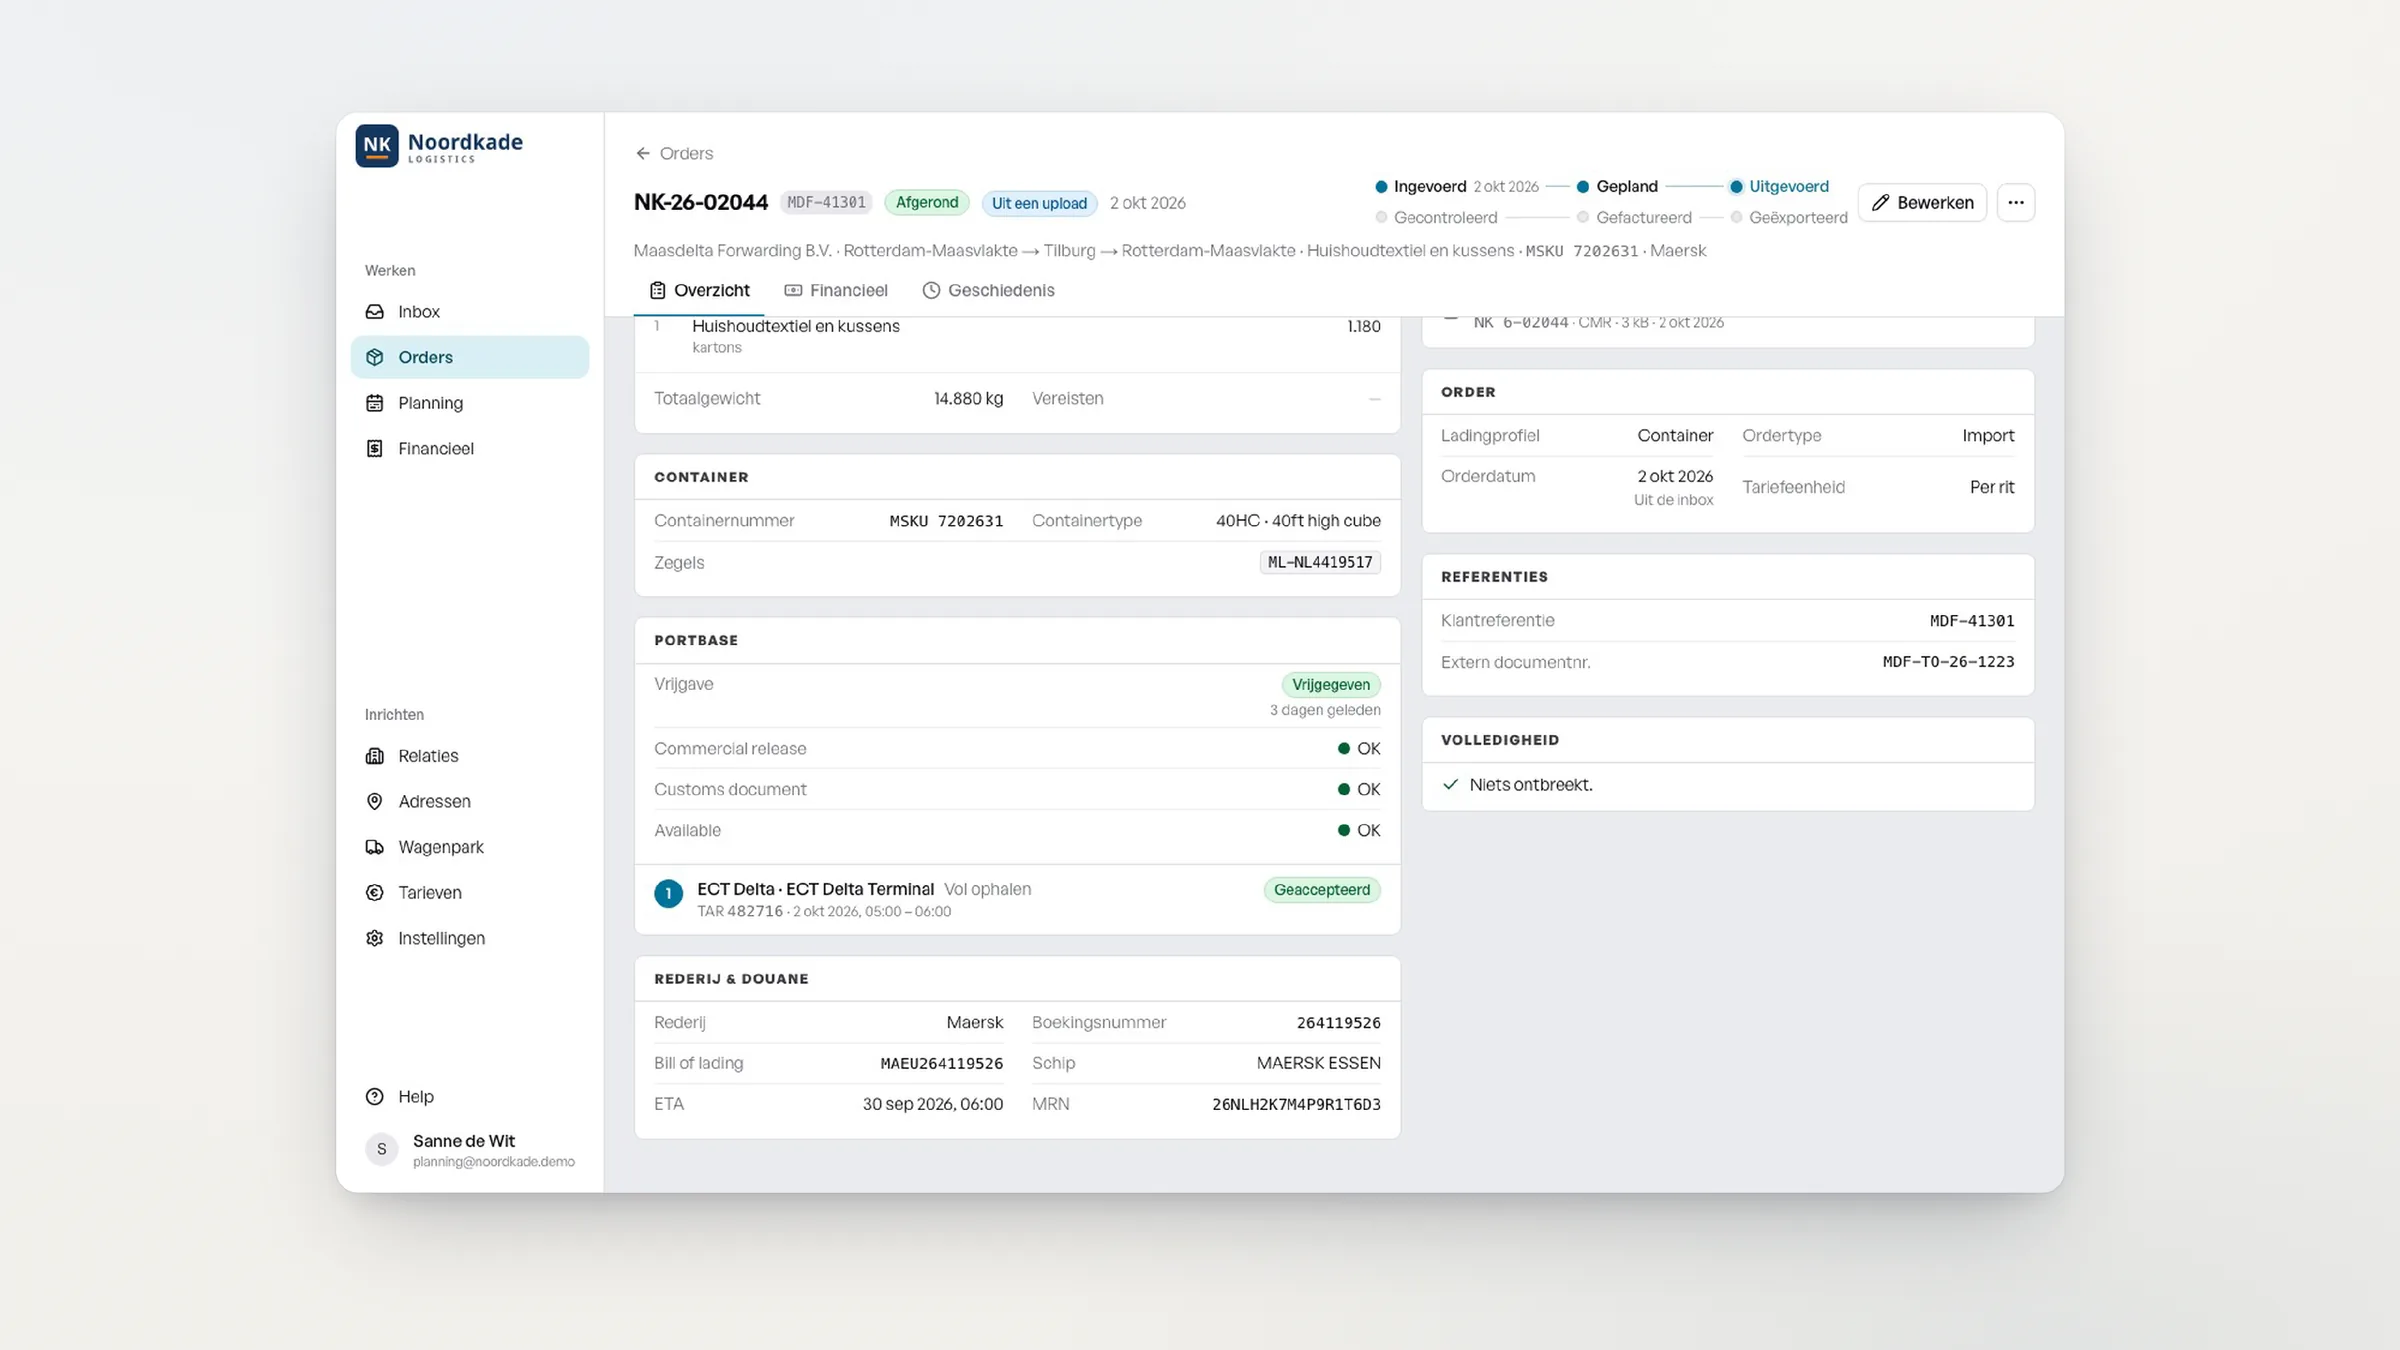Click MRN value 26NLH2K7M4P9R1T6D3
2400x1350 pixels.
pyautogui.click(x=1296, y=1105)
